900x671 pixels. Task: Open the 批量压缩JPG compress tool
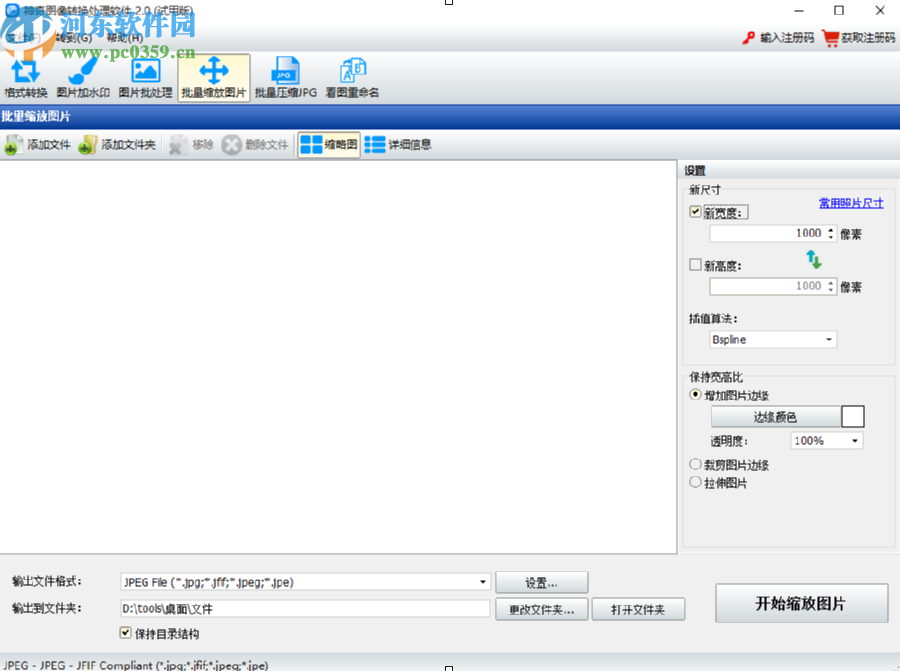point(285,78)
